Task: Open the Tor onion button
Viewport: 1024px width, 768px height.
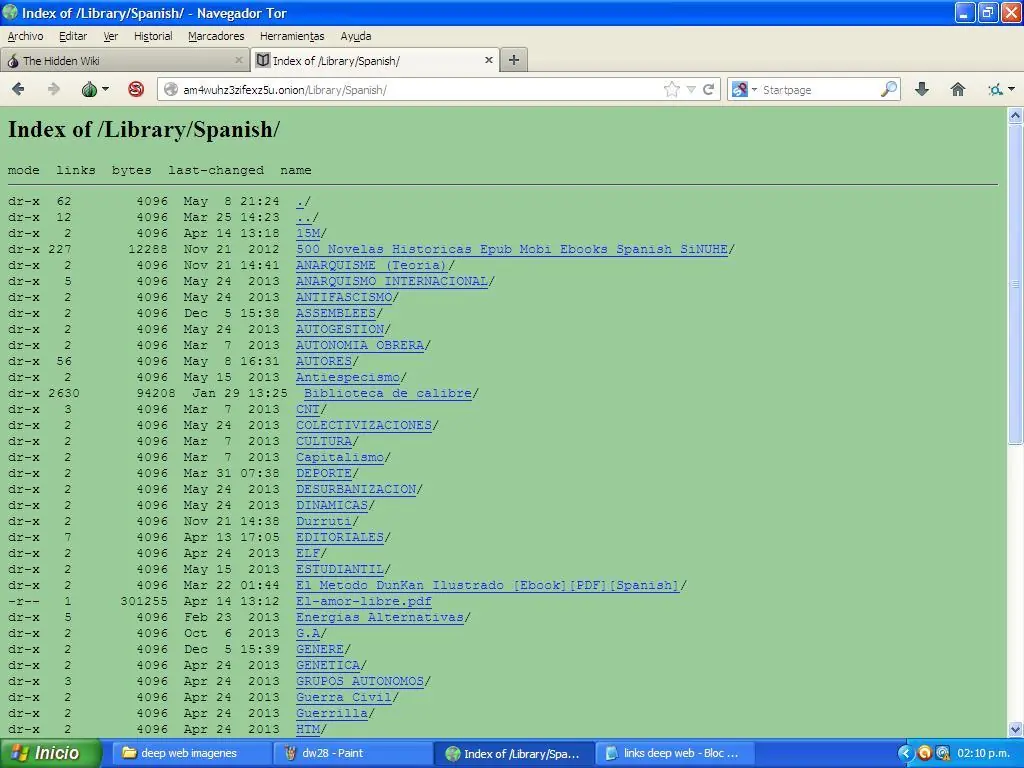Action: tap(89, 89)
